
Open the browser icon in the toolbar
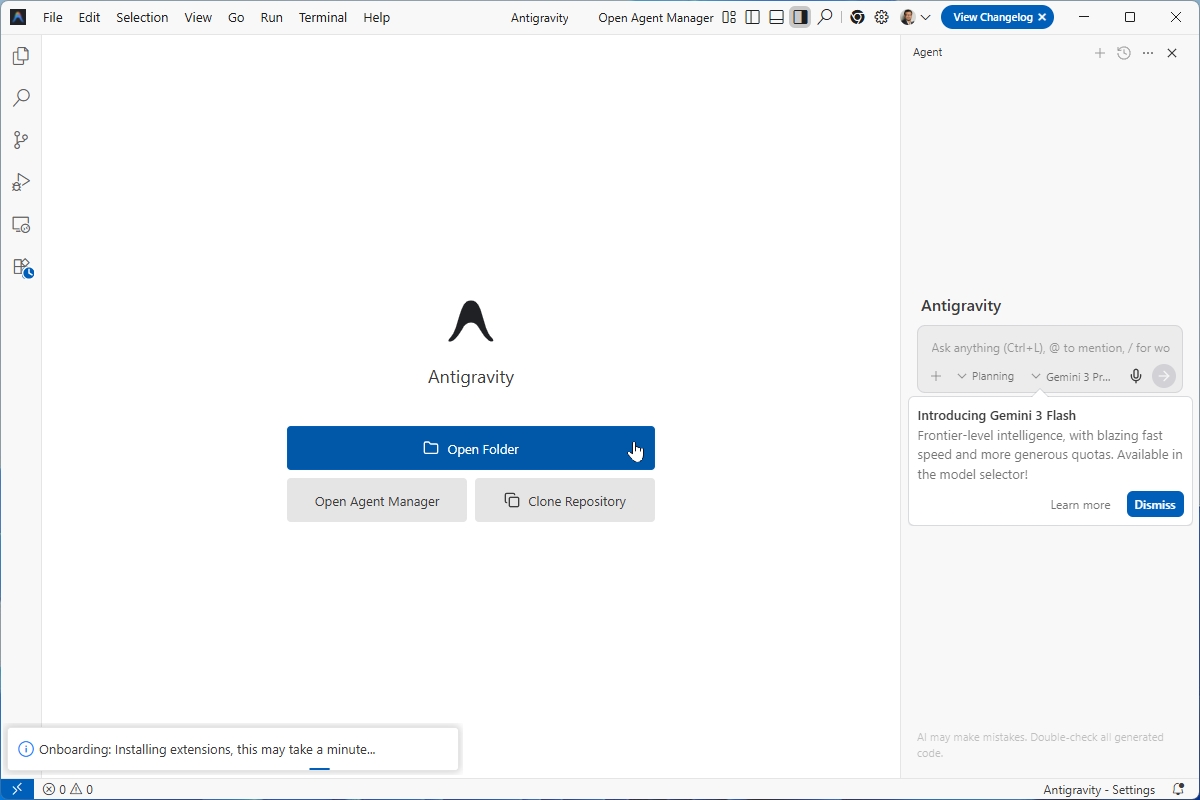coord(857,17)
